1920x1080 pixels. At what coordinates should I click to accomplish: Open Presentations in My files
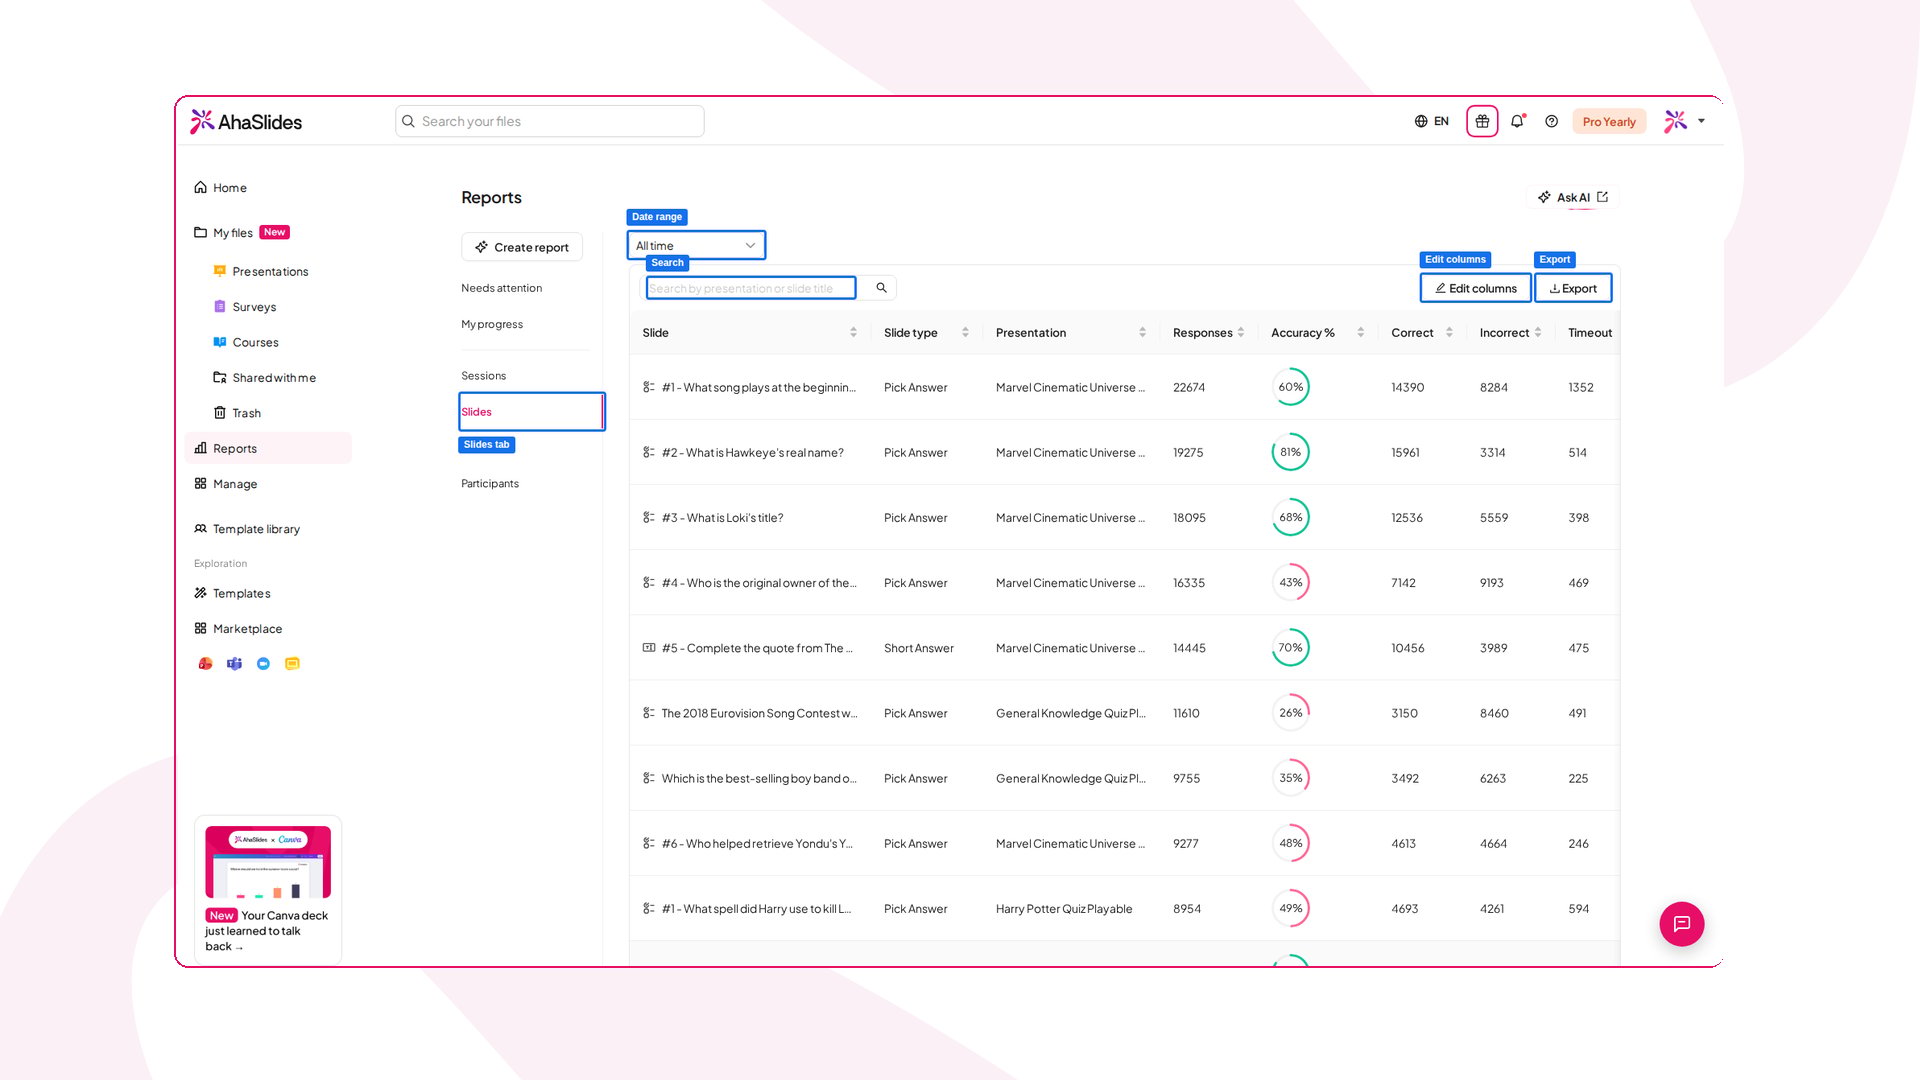click(270, 272)
